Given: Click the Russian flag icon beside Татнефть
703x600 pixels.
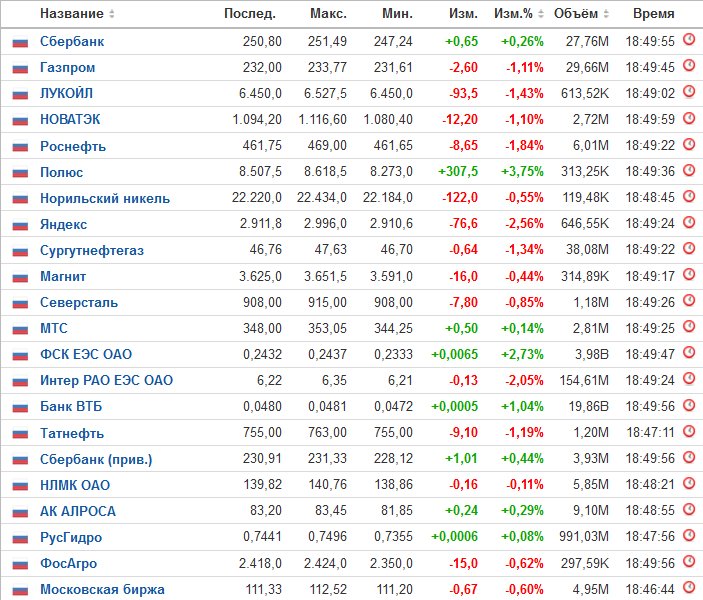Looking at the screenshot, I should point(20,434).
